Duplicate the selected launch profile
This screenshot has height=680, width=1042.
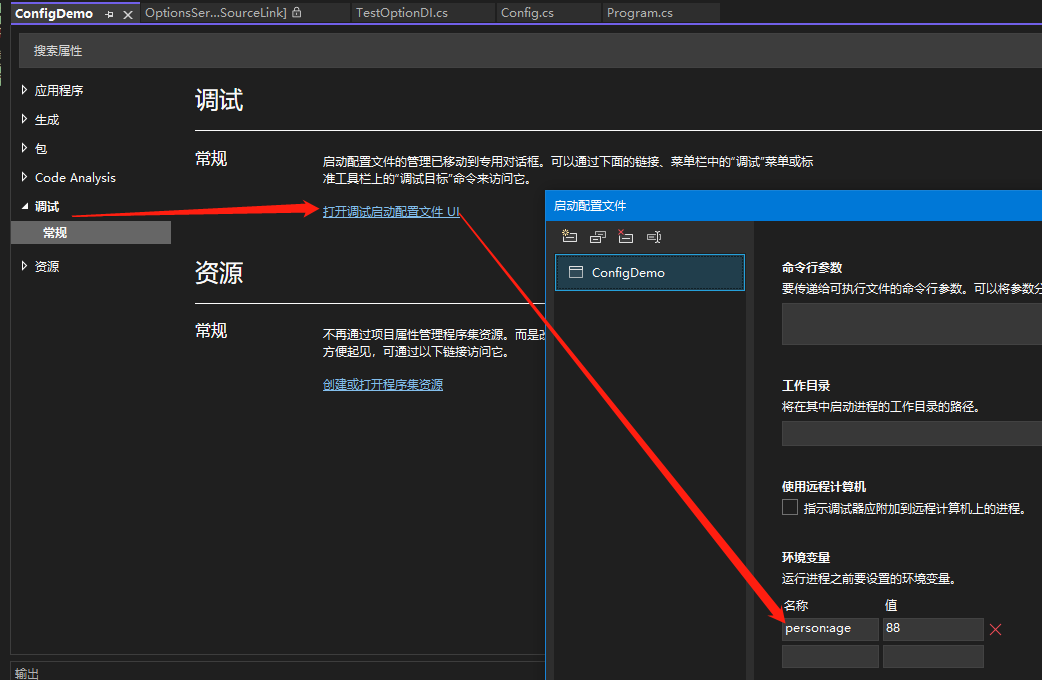pos(598,237)
